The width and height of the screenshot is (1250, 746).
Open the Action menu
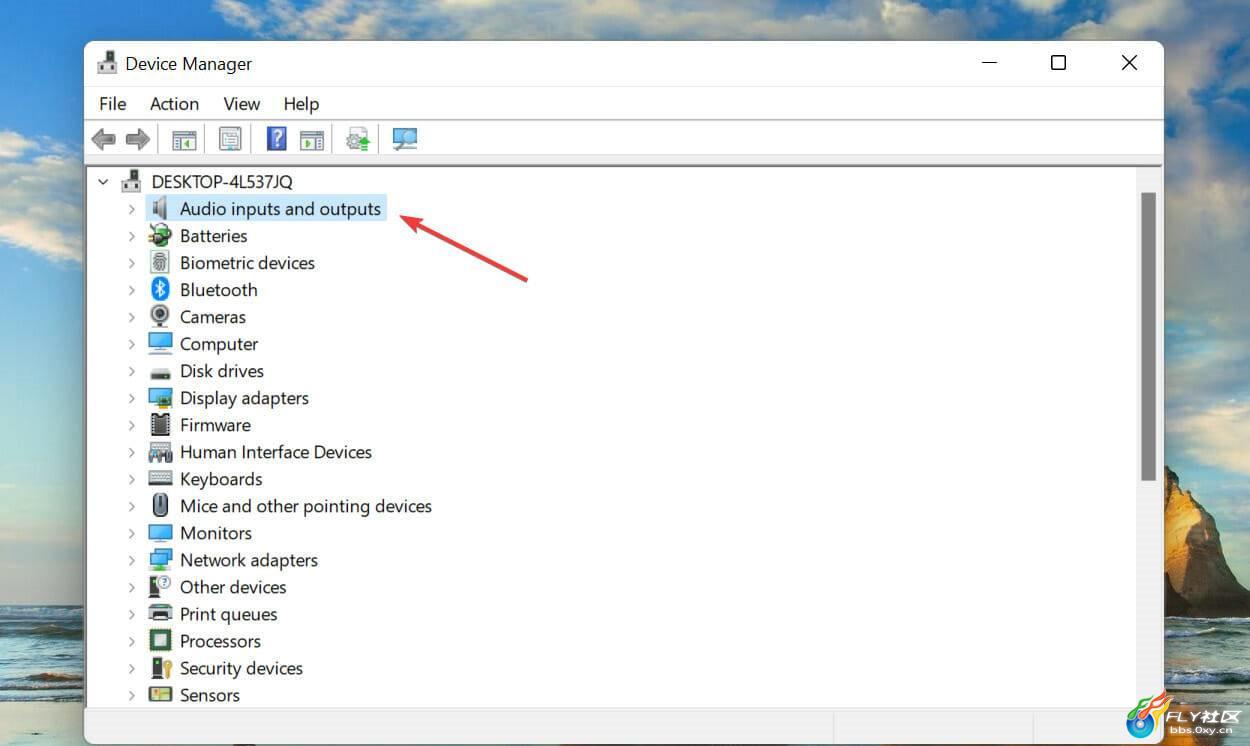pos(174,104)
